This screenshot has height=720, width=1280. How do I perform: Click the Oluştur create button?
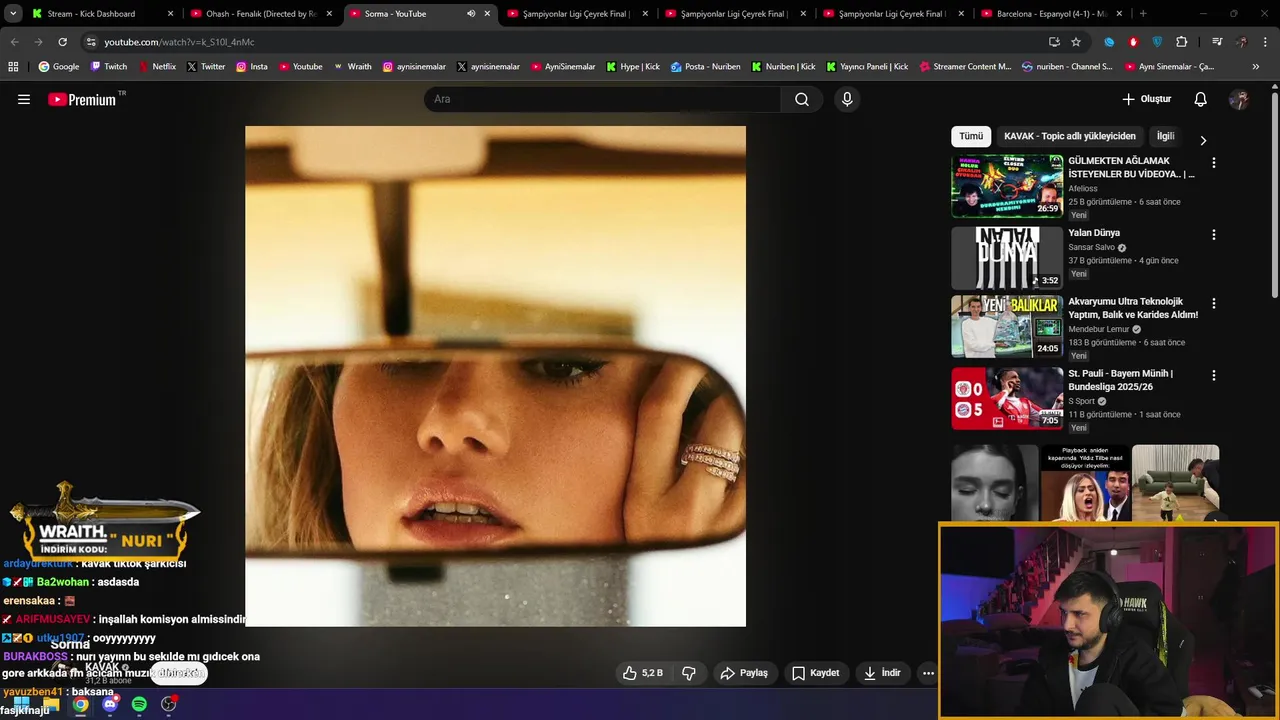[x=1146, y=99]
